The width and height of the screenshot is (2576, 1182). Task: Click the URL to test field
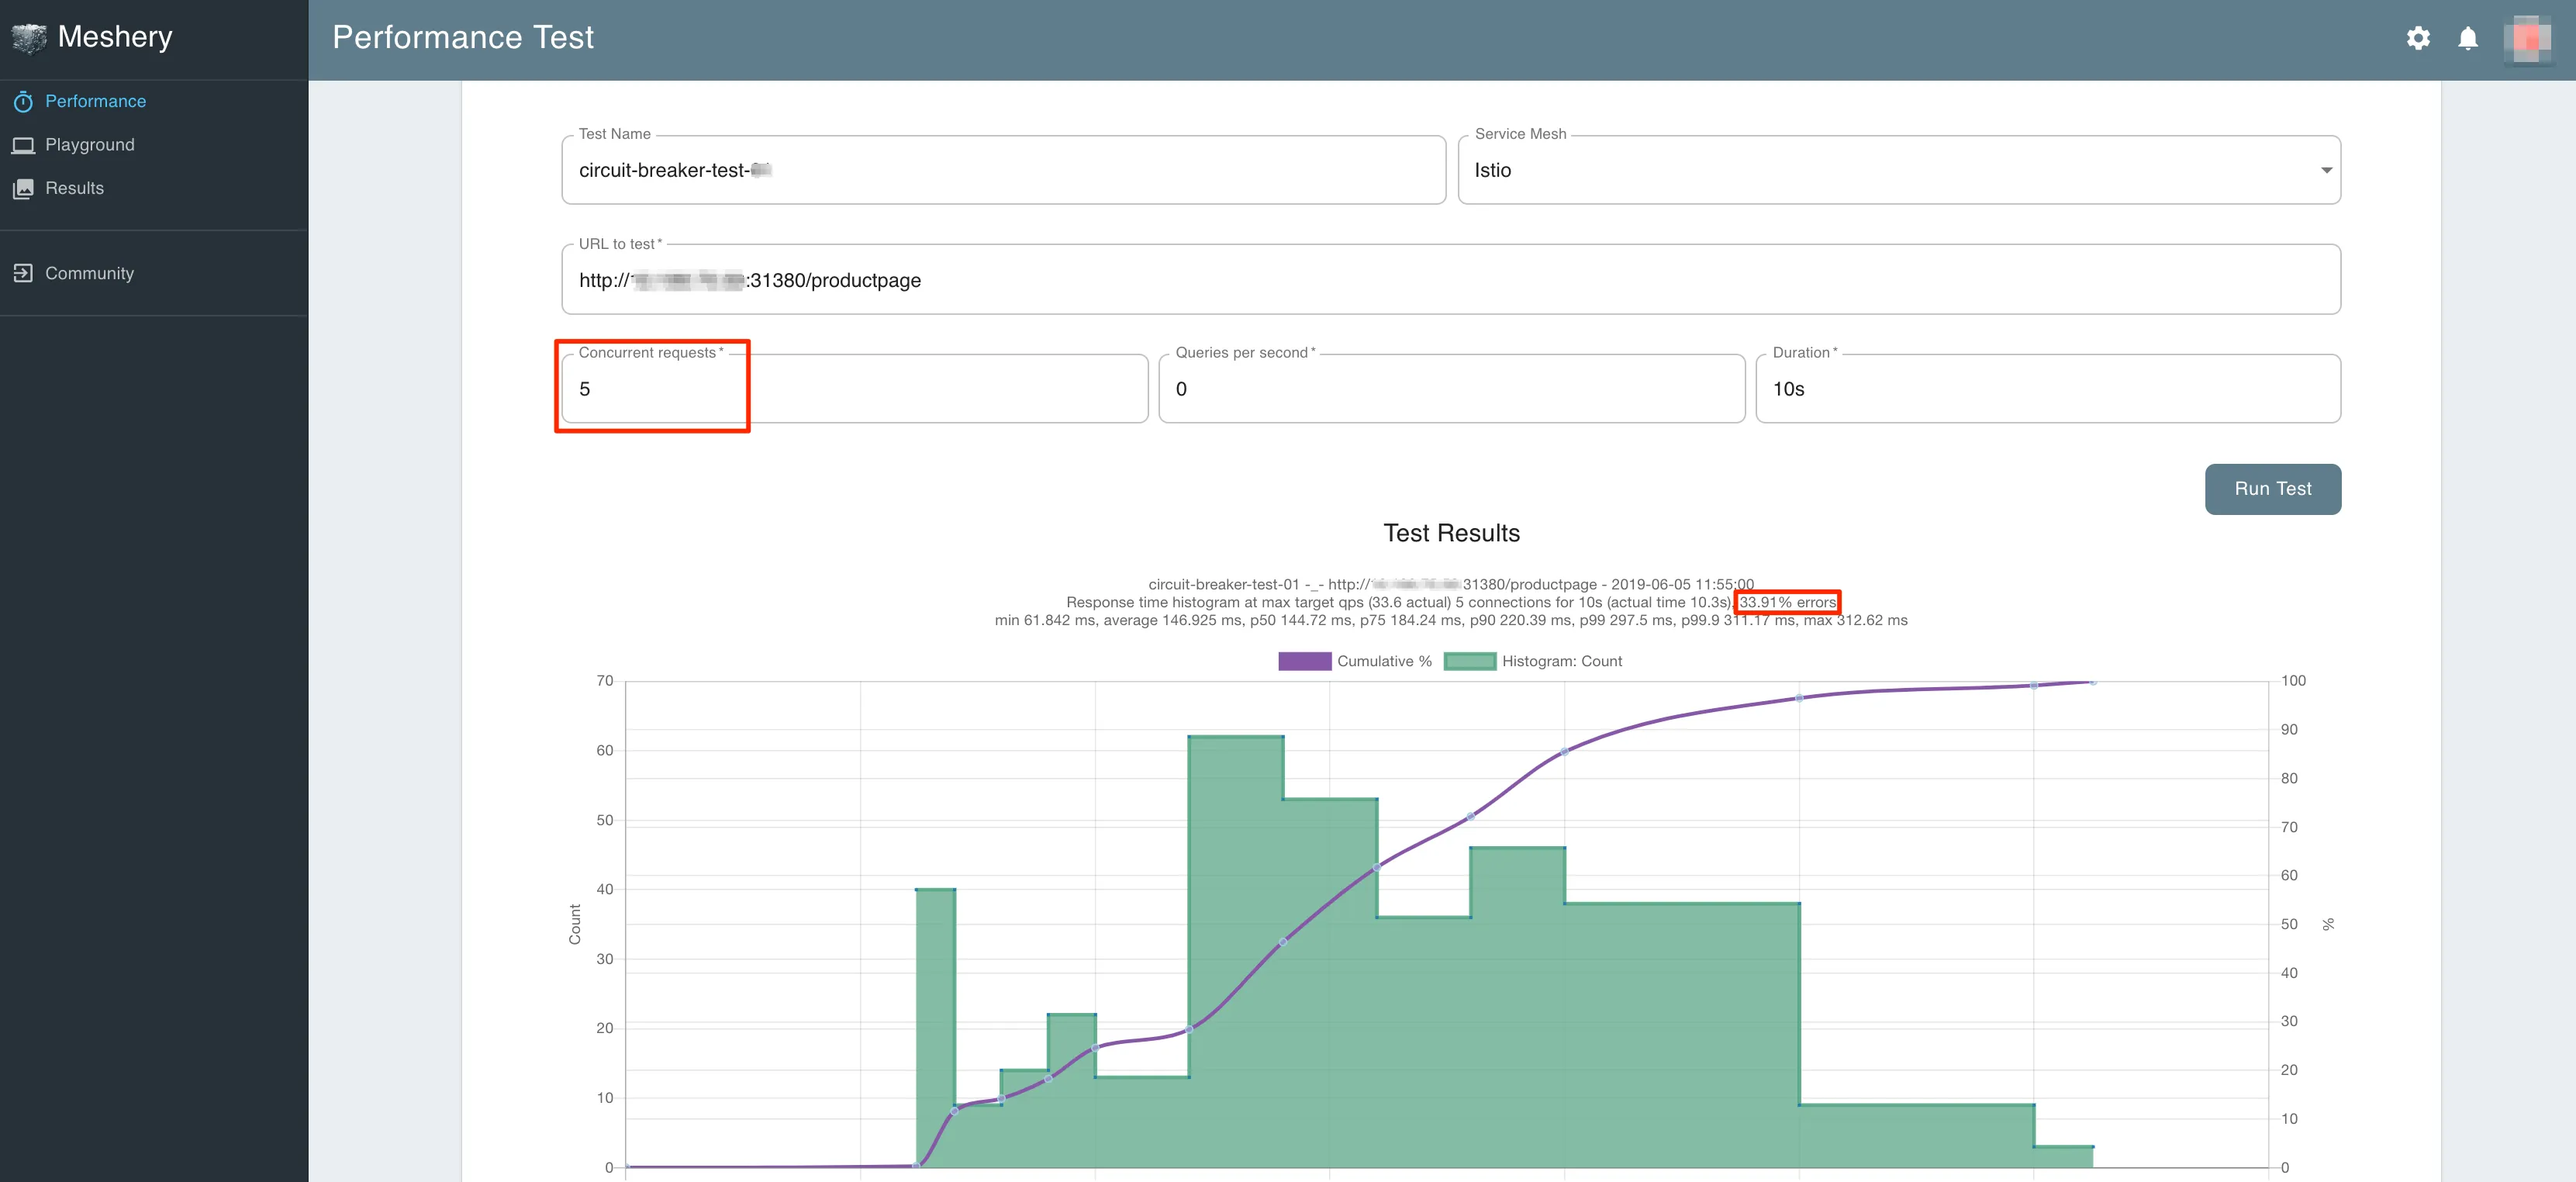point(1450,281)
